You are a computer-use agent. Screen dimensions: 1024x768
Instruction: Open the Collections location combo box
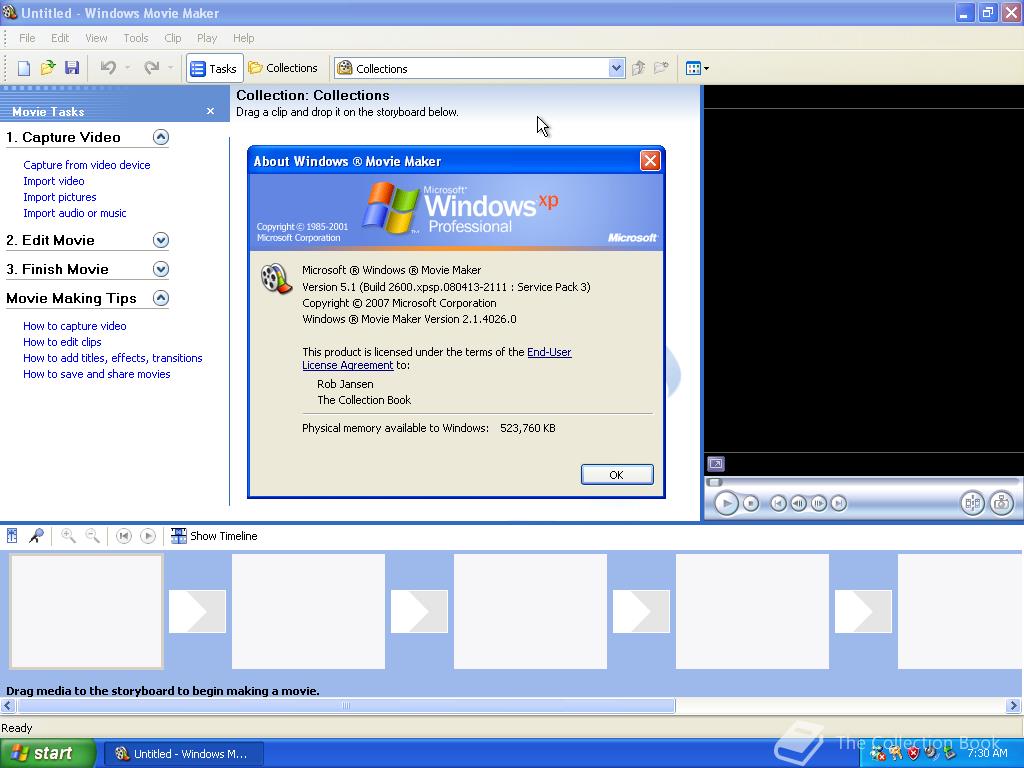[480, 68]
